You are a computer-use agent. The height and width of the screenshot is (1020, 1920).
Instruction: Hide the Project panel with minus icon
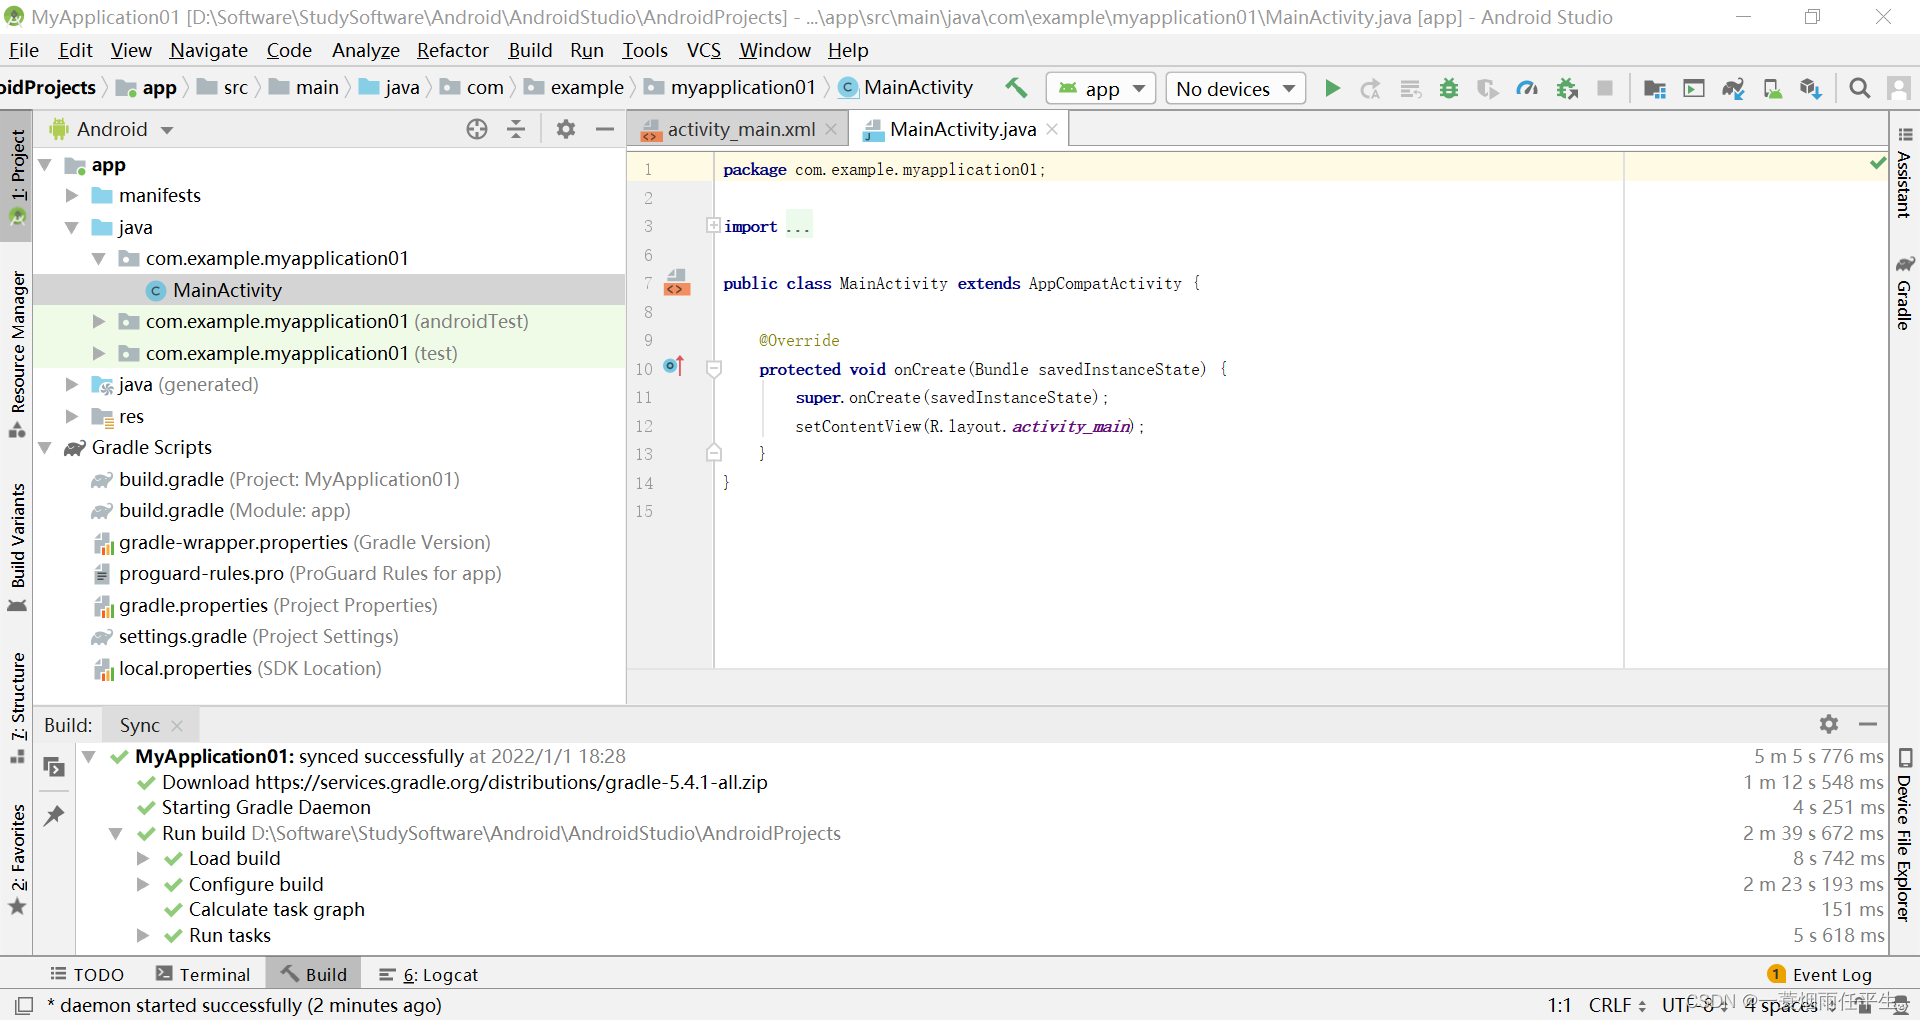point(604,129)
